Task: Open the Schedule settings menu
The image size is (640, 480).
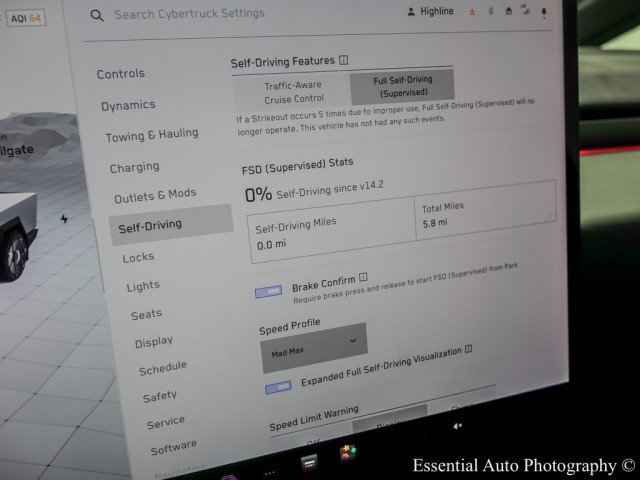Action: [x=163, y=368]
